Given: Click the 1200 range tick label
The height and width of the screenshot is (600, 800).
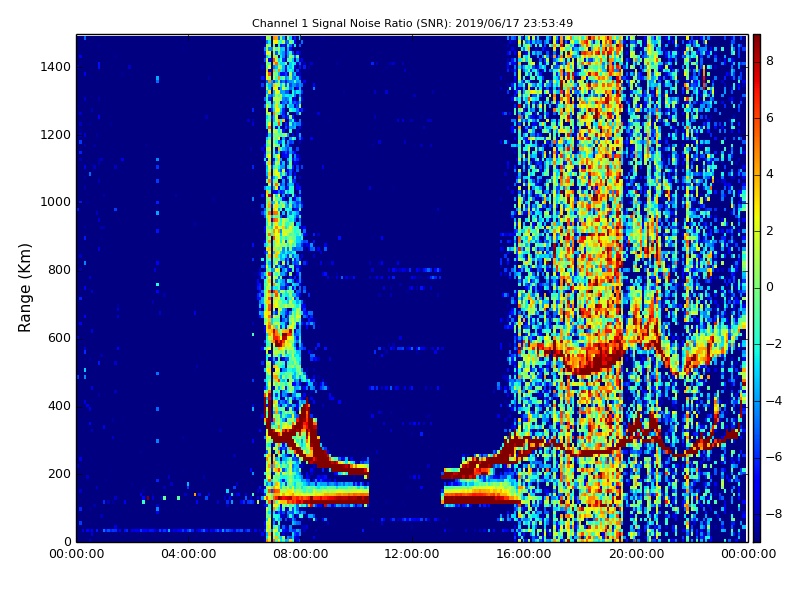Looking at the screenshot, I should click(56, 135).
